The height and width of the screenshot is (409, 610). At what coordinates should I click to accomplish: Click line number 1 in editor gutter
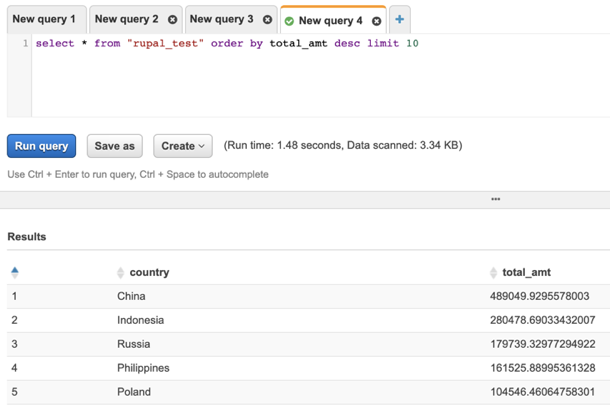click(25, 43)
